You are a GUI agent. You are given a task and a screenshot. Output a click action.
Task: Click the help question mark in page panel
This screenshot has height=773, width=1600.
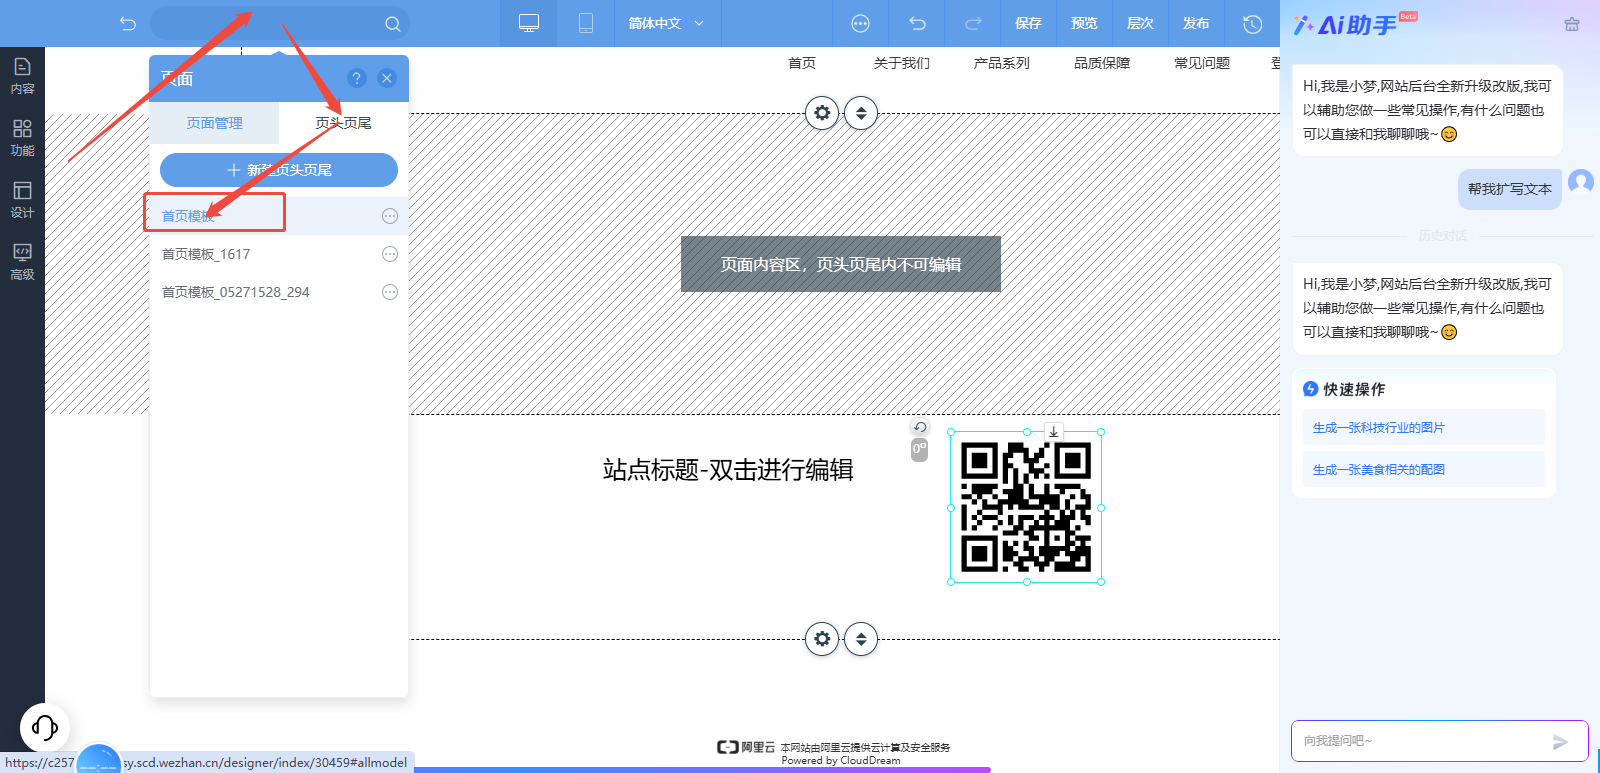357,78
